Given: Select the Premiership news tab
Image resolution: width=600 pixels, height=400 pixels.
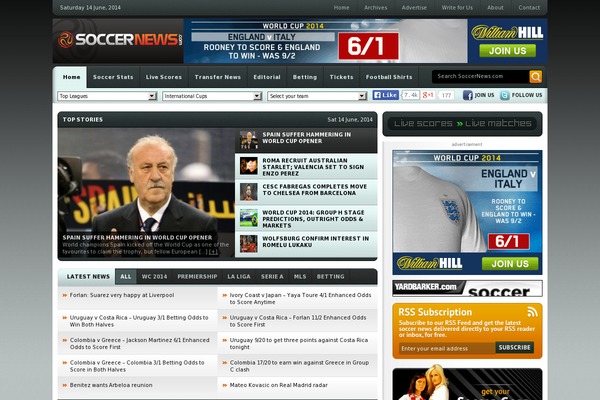Looking at the screenshot, I should pyautogui.click(x=197, y=276).
